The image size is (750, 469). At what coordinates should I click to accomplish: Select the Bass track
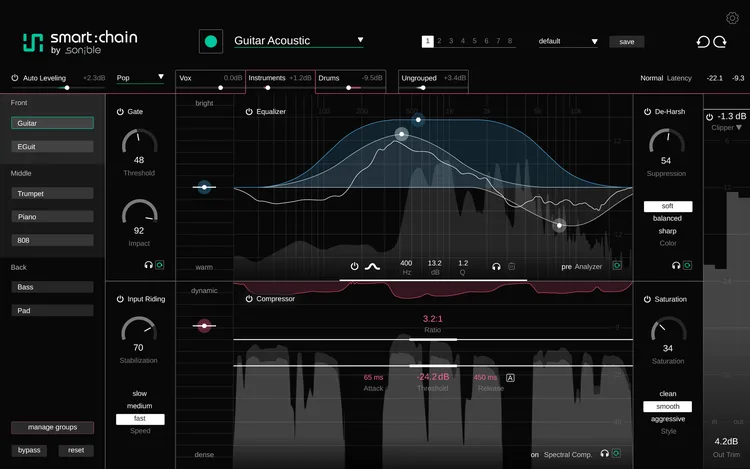click(52, 287)
